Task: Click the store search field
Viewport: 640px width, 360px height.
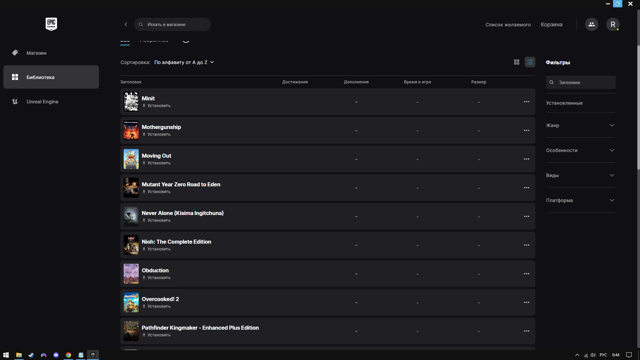Action: (x=173, y=24)
